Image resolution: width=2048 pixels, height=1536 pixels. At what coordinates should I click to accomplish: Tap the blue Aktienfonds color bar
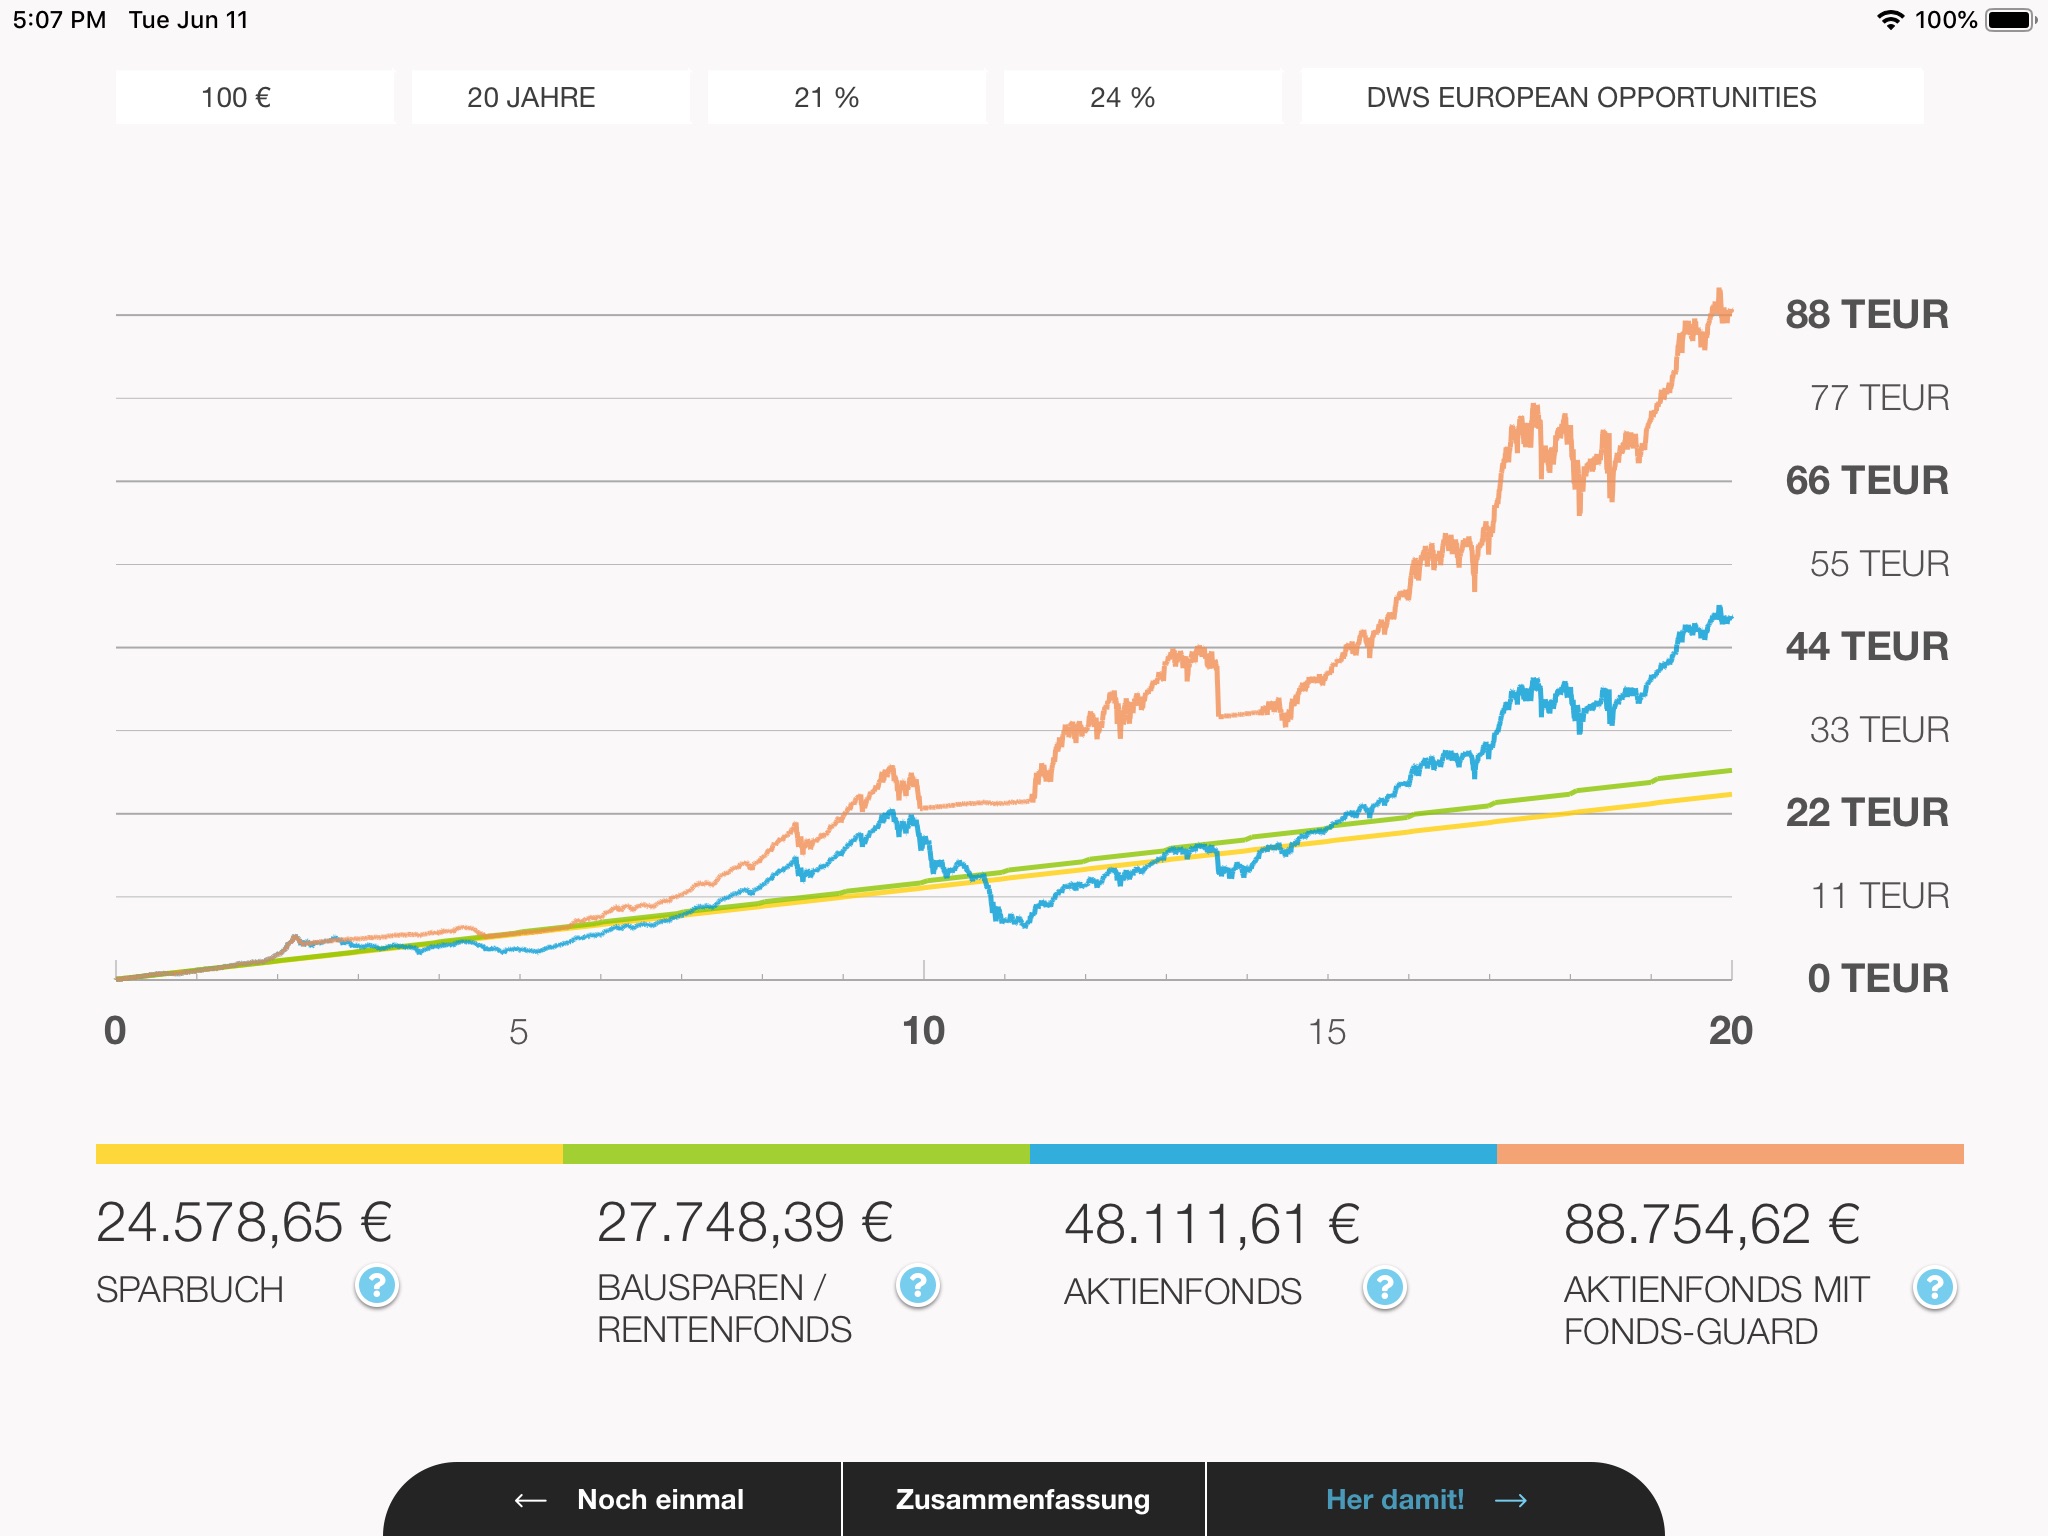point(1263,1154)
